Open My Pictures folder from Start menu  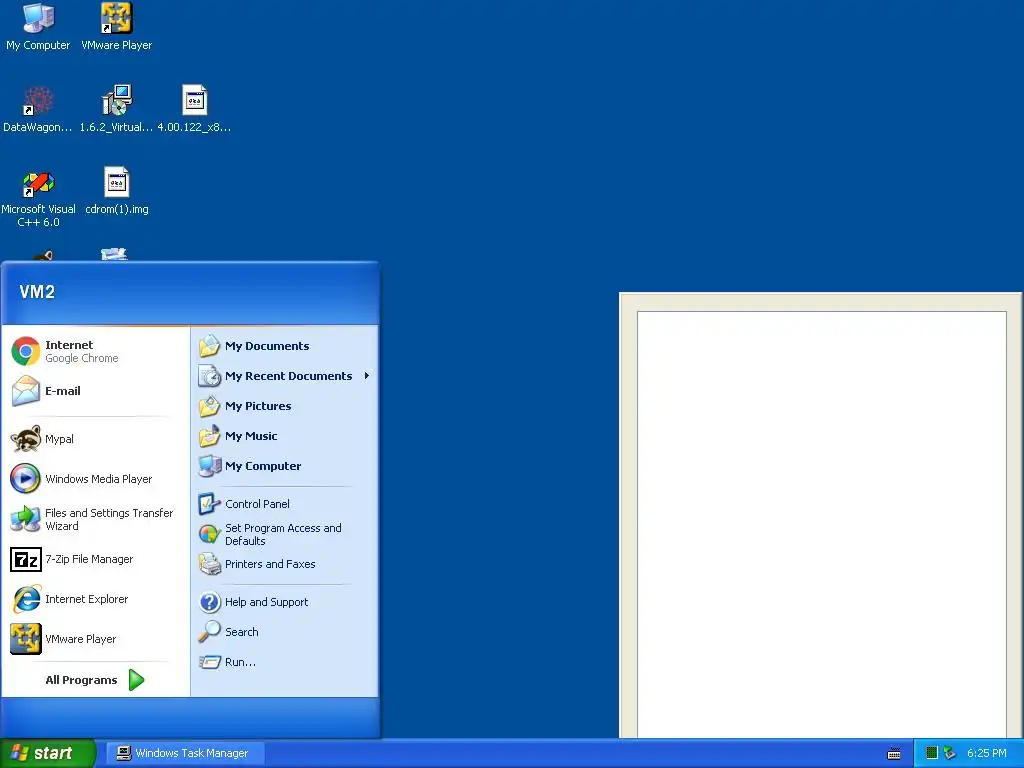[284, 406]
